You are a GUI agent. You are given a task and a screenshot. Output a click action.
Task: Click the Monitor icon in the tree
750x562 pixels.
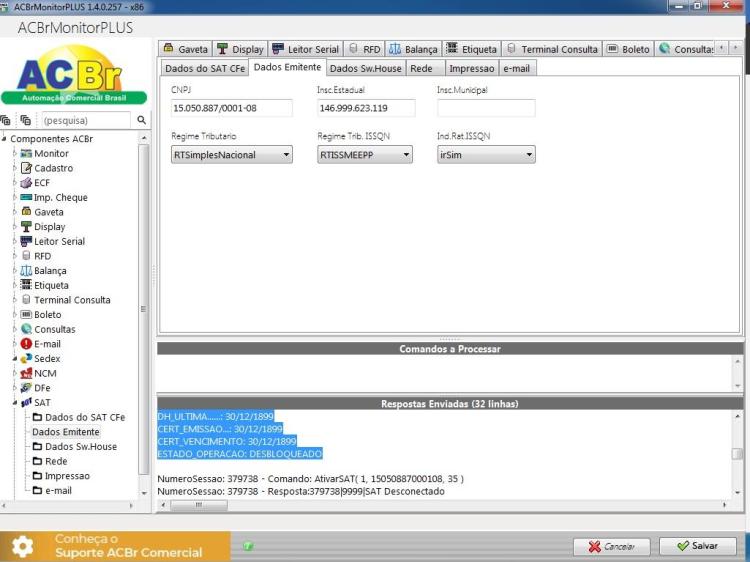coord(26,154)
